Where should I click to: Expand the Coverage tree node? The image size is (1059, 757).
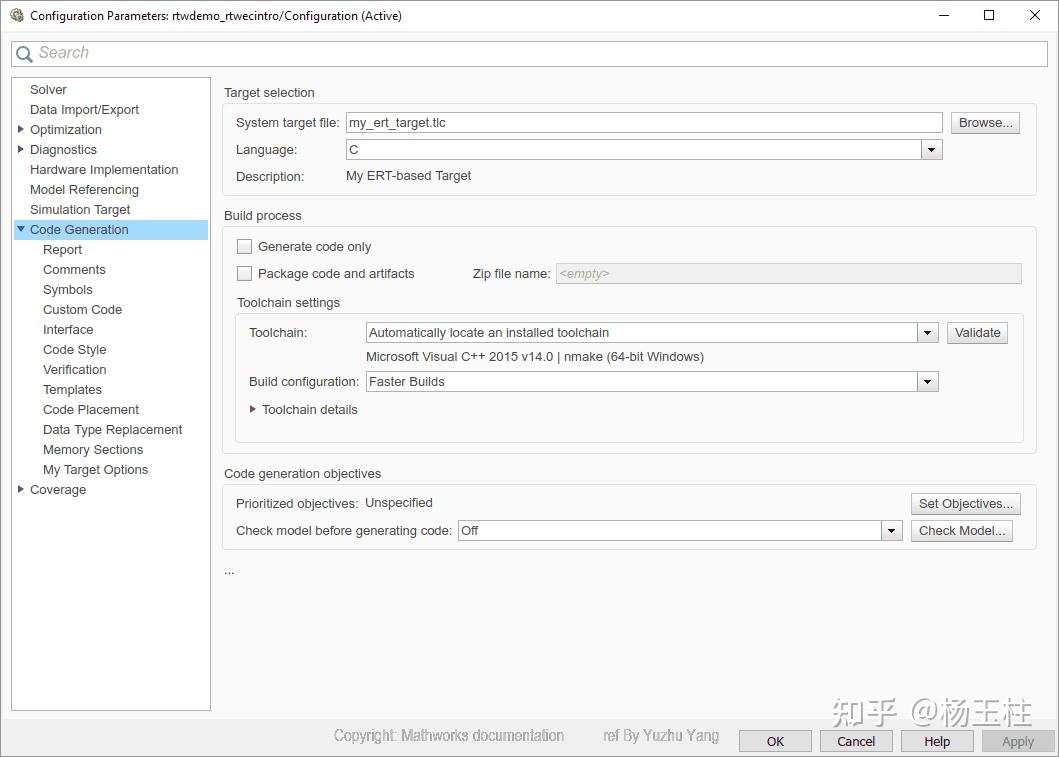click(x=20, y=489)
